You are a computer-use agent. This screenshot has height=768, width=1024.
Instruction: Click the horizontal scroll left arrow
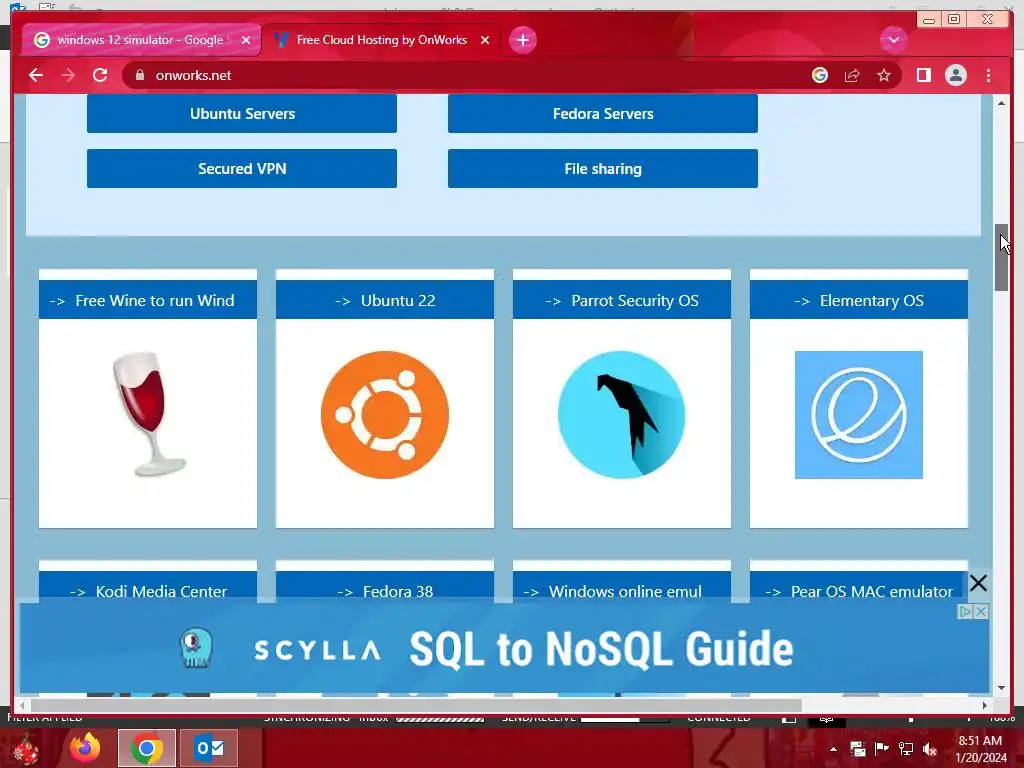tap(22, 705)
